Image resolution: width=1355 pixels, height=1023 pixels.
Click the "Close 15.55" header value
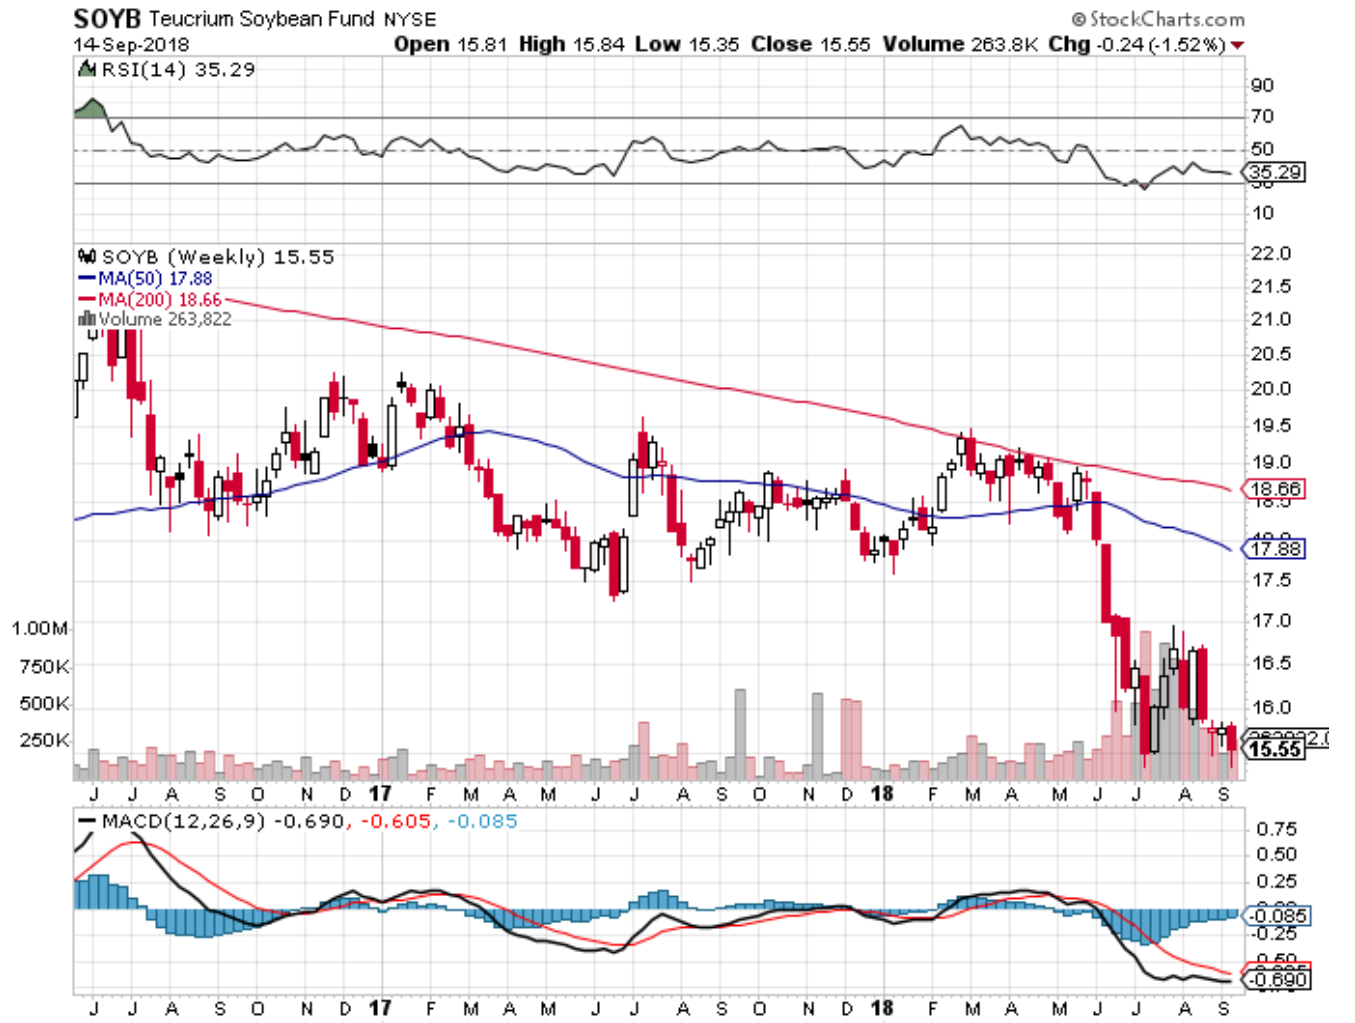[x=811, y=45]
